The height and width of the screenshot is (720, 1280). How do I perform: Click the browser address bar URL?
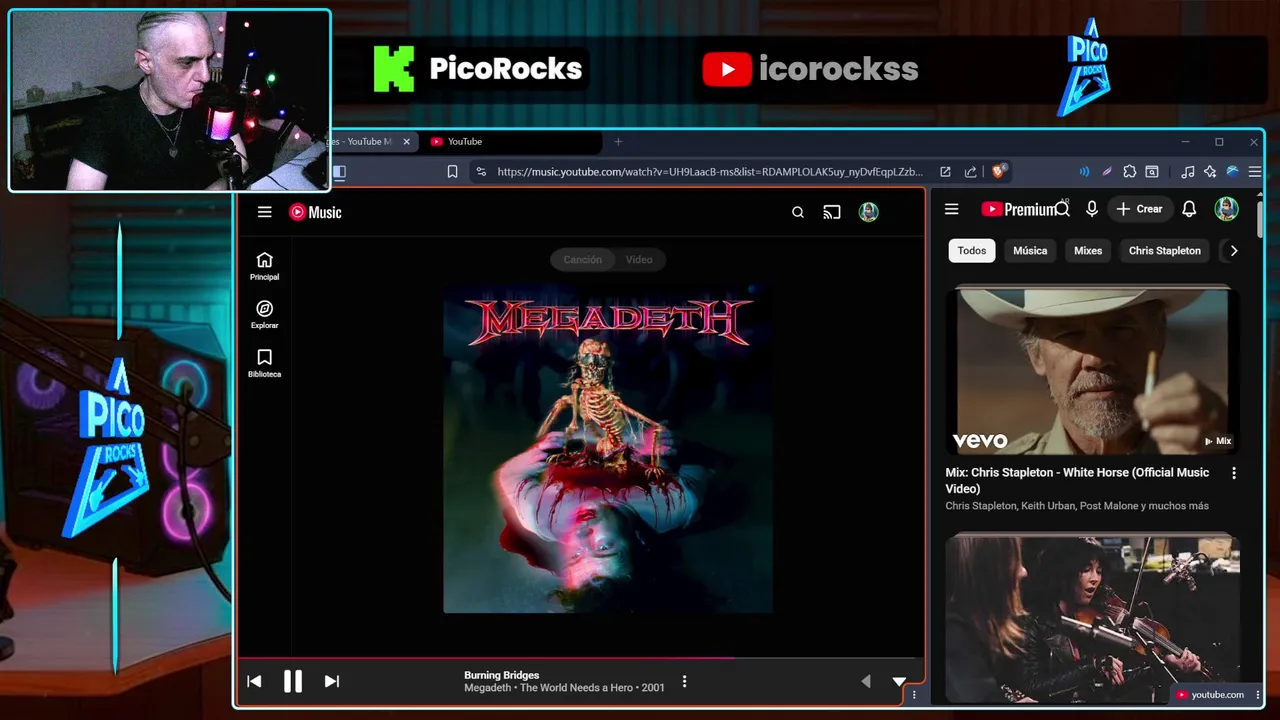[710, 172]
